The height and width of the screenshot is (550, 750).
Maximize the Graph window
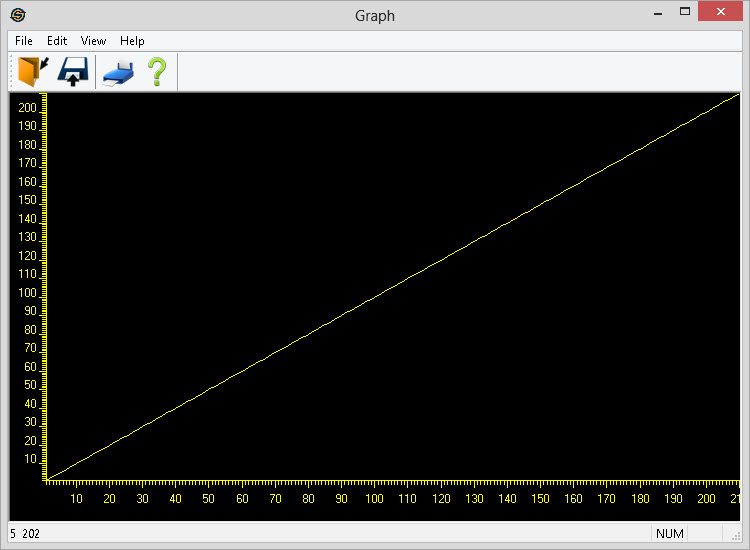pyautogui.click(x=685, y=13)
